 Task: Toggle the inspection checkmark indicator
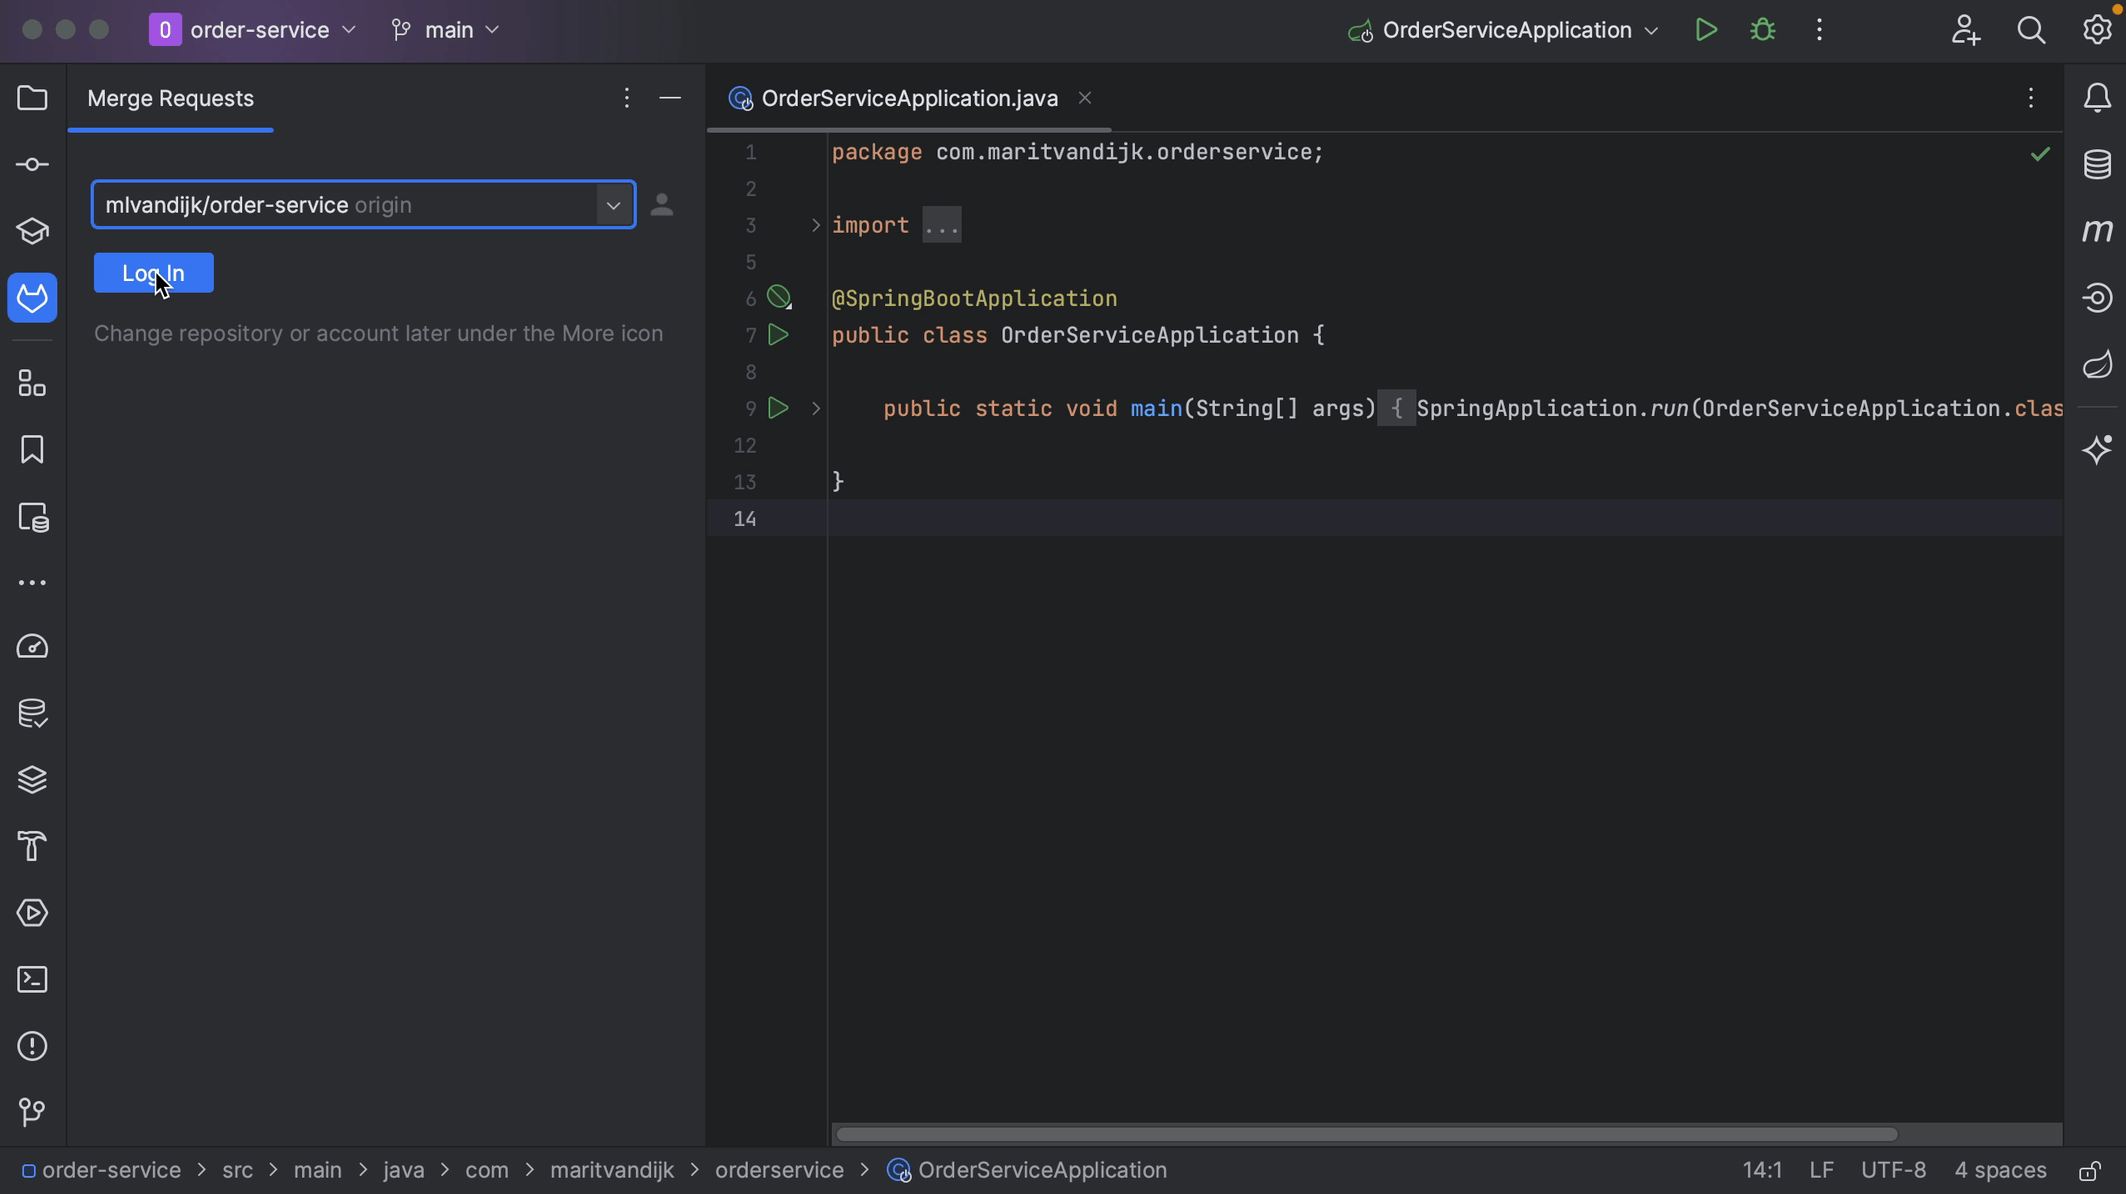click(2040, 154)
